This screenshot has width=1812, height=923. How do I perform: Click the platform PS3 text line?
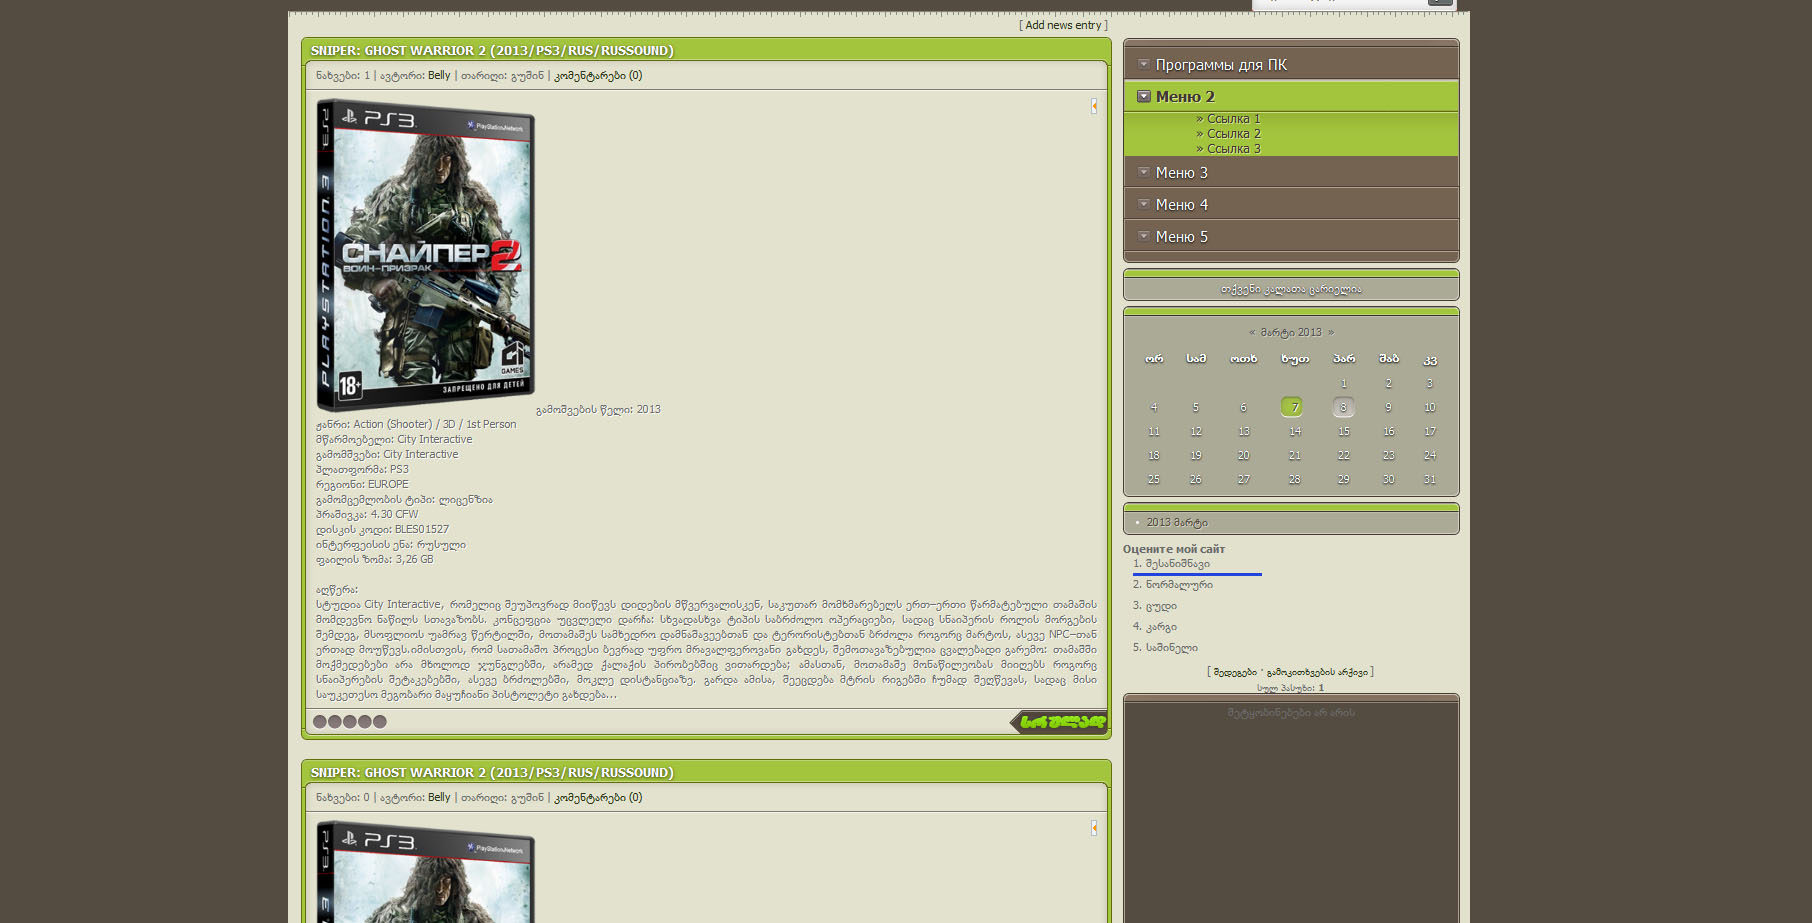362,469
